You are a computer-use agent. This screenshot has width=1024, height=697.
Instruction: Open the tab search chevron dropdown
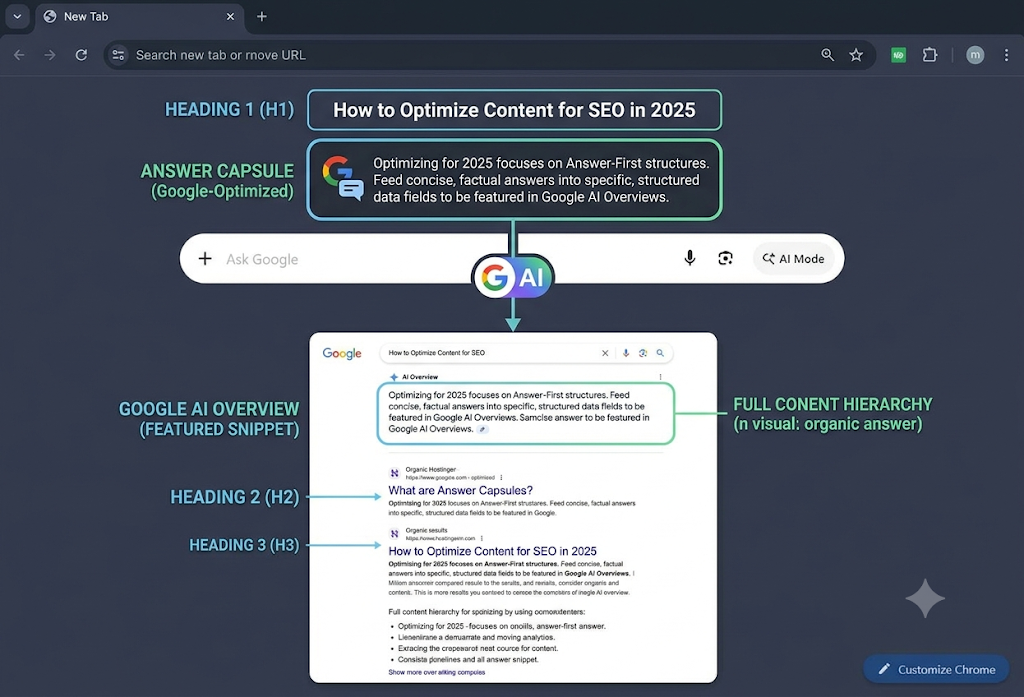tap(17, 16)
